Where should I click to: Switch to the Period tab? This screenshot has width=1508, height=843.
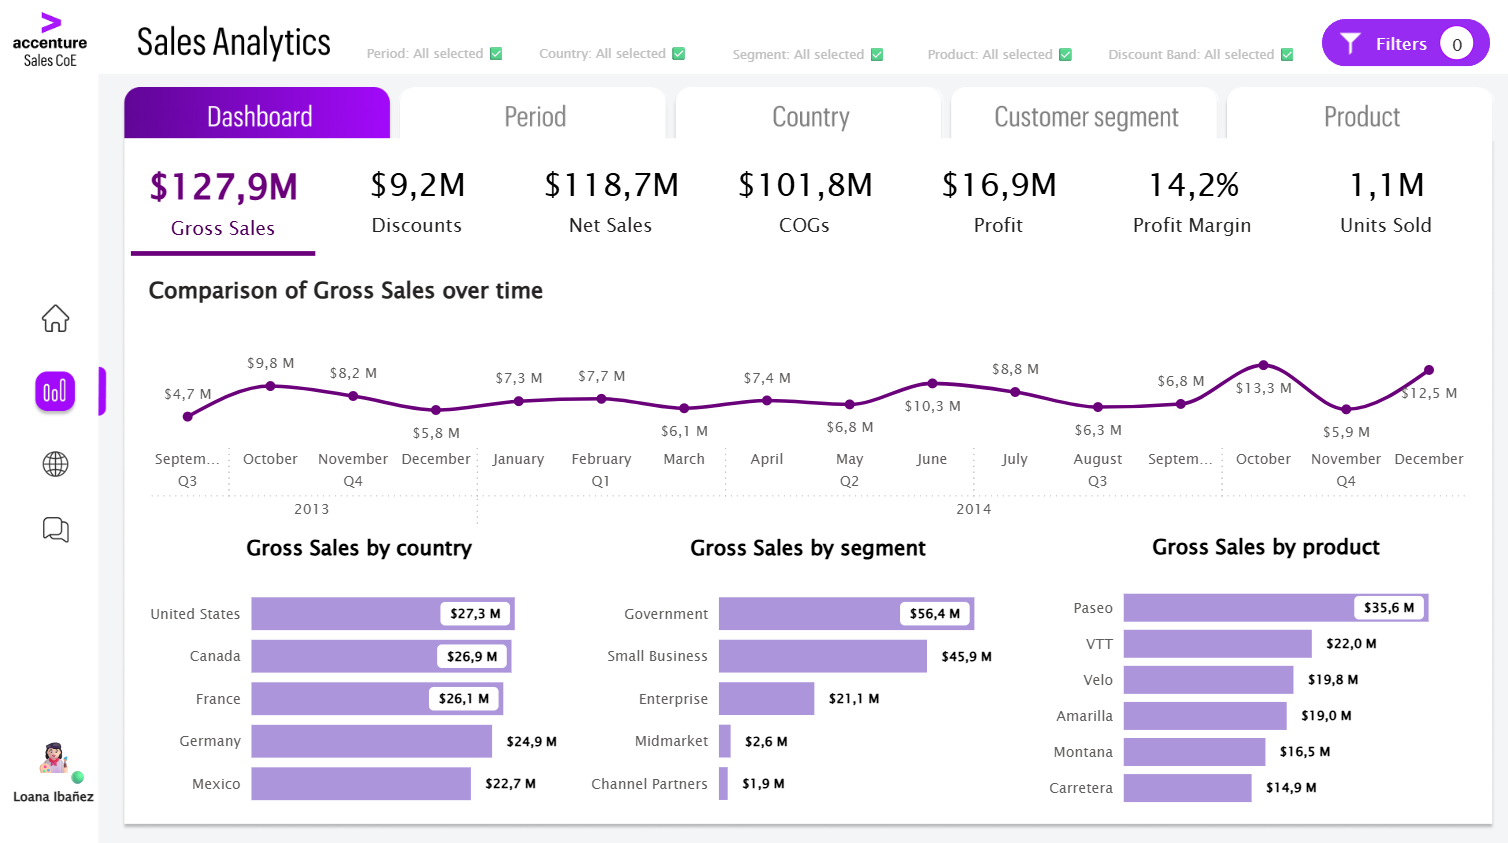534,113
